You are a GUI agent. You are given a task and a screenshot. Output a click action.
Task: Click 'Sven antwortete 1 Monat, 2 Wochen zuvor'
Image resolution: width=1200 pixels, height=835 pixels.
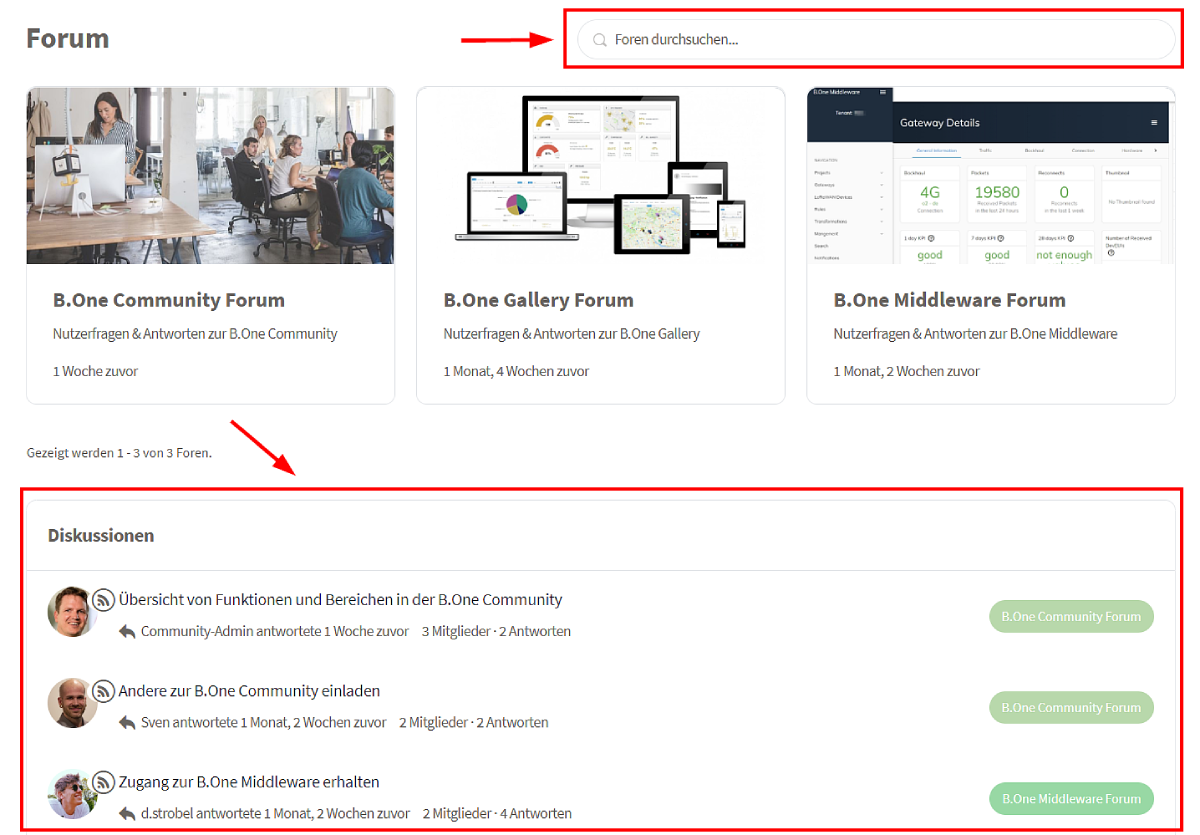(264, 723)
